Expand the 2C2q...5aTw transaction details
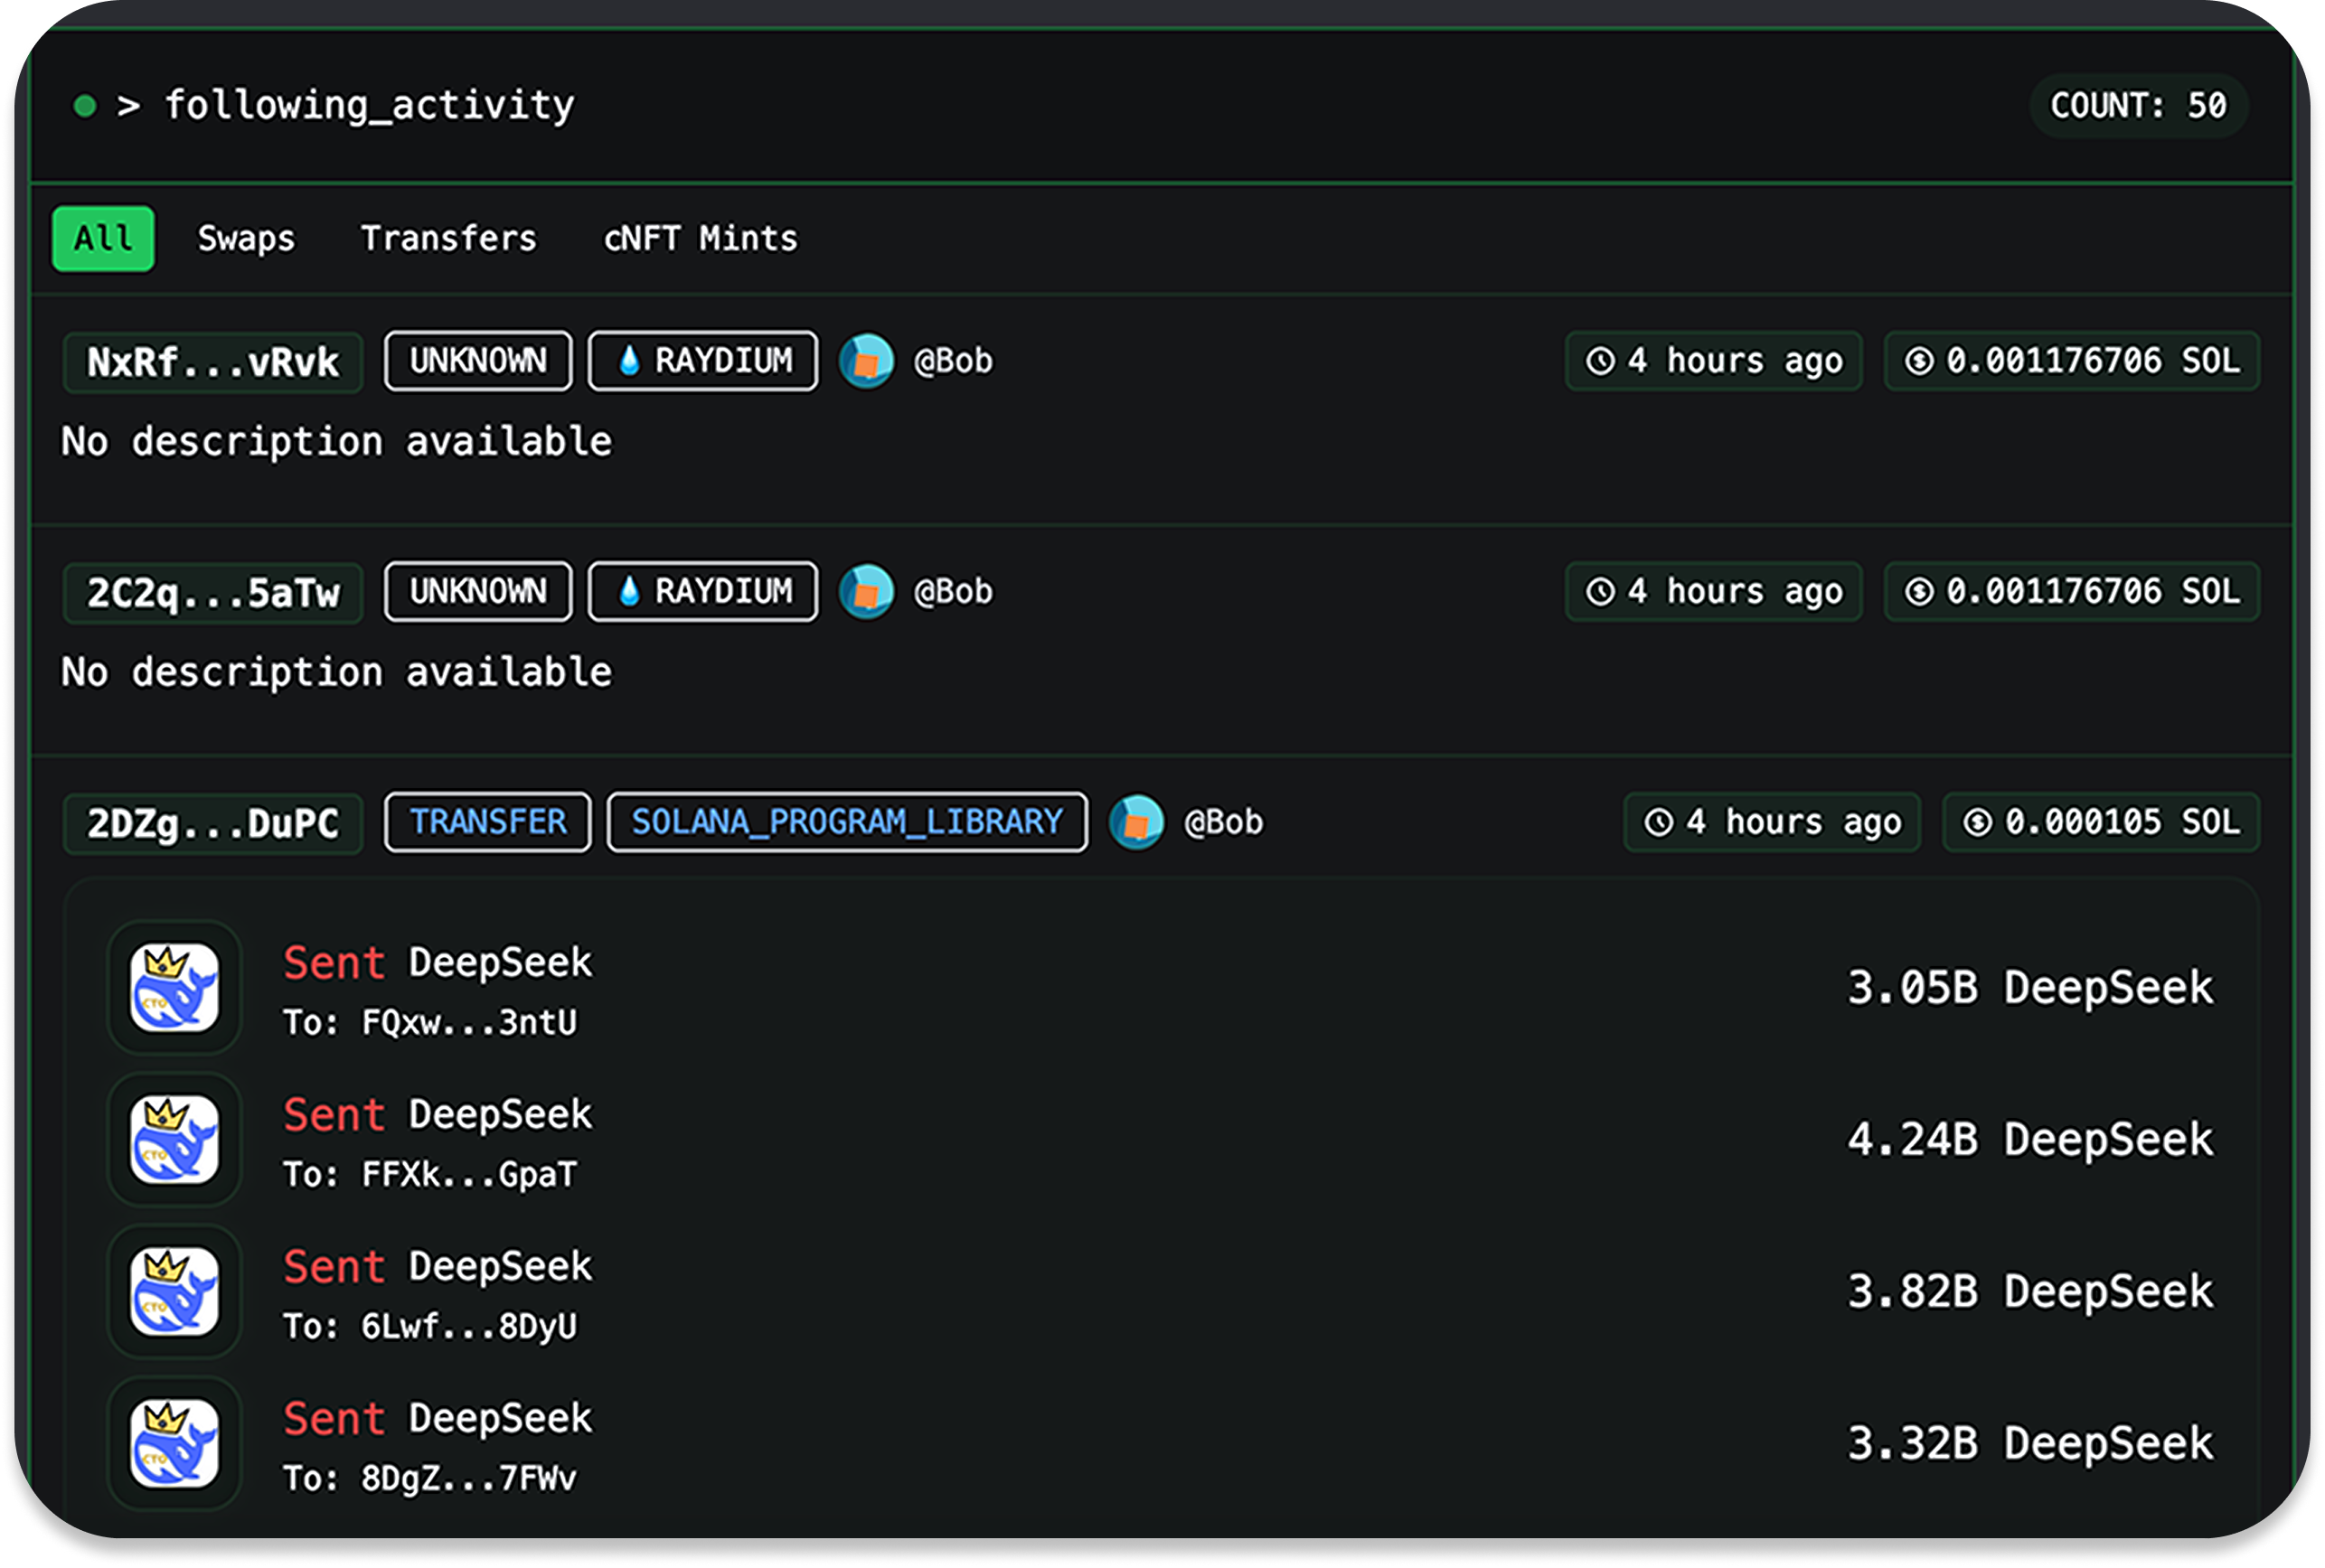The image size is (2325, 1568). 212,592
